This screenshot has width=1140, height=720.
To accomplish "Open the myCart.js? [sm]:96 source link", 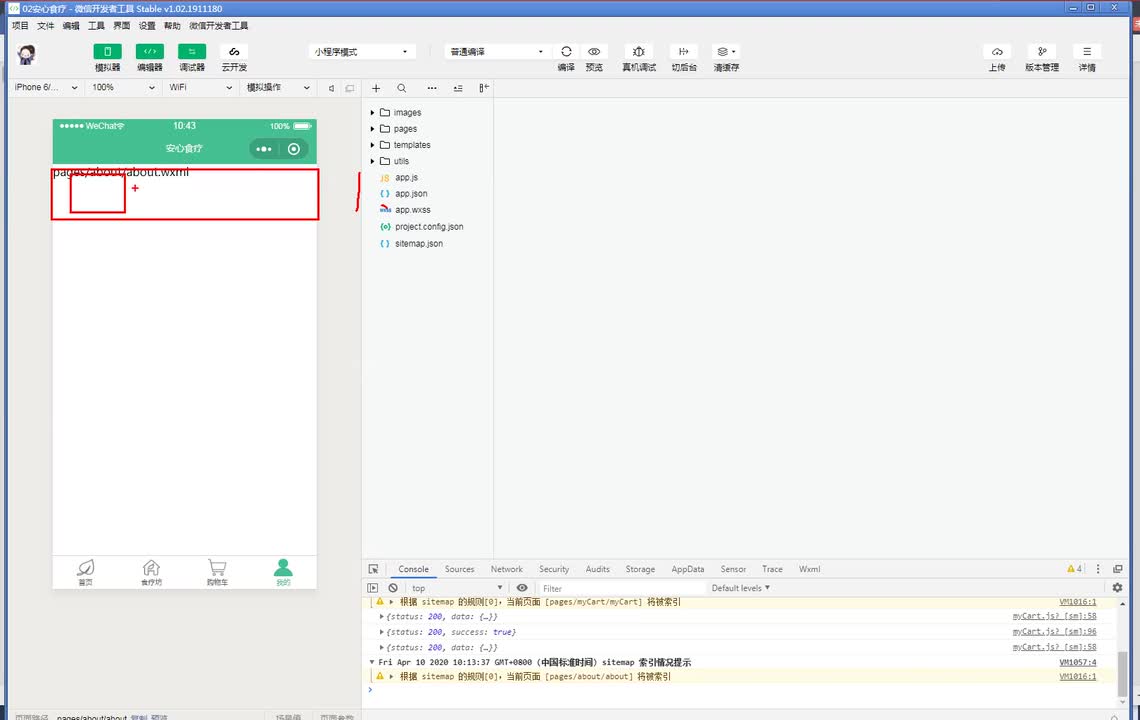I will point(1054,631).
